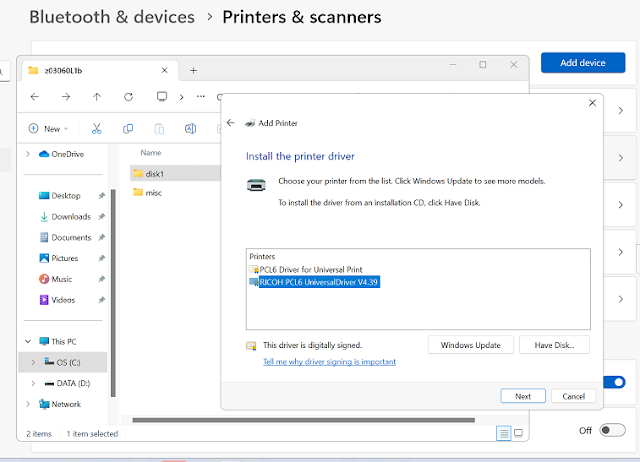The height and width of the screenshot is (462, 640).
Task: Click the Cut scissors icon in Explorer toolbar
Action: click(97, 128)
